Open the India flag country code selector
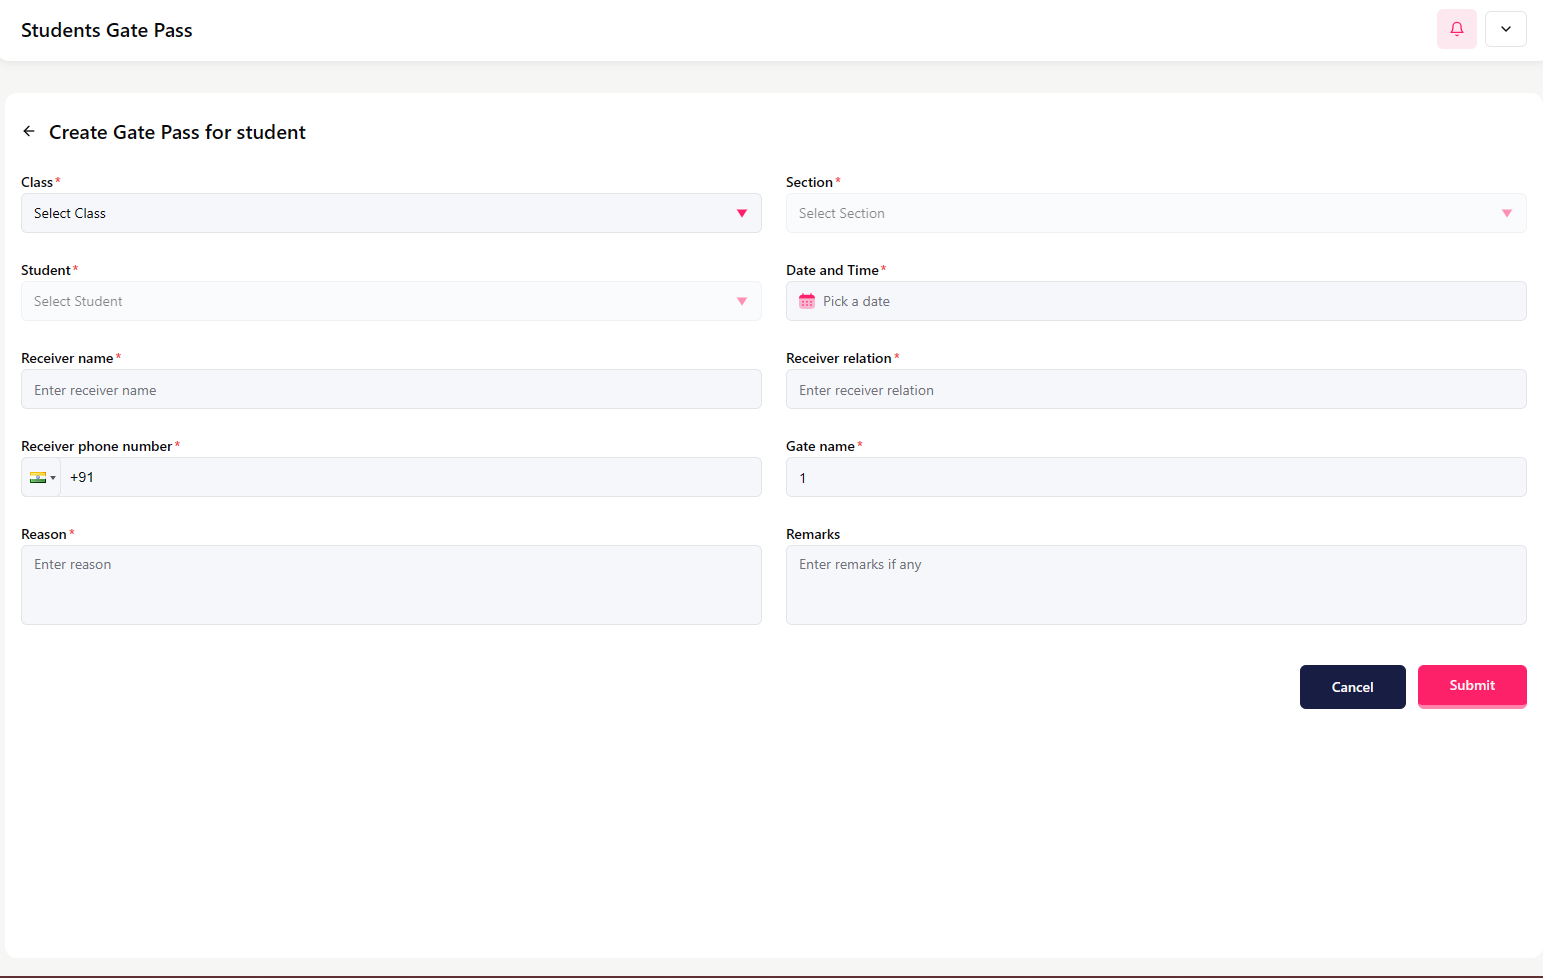 [x=42, y=478]
